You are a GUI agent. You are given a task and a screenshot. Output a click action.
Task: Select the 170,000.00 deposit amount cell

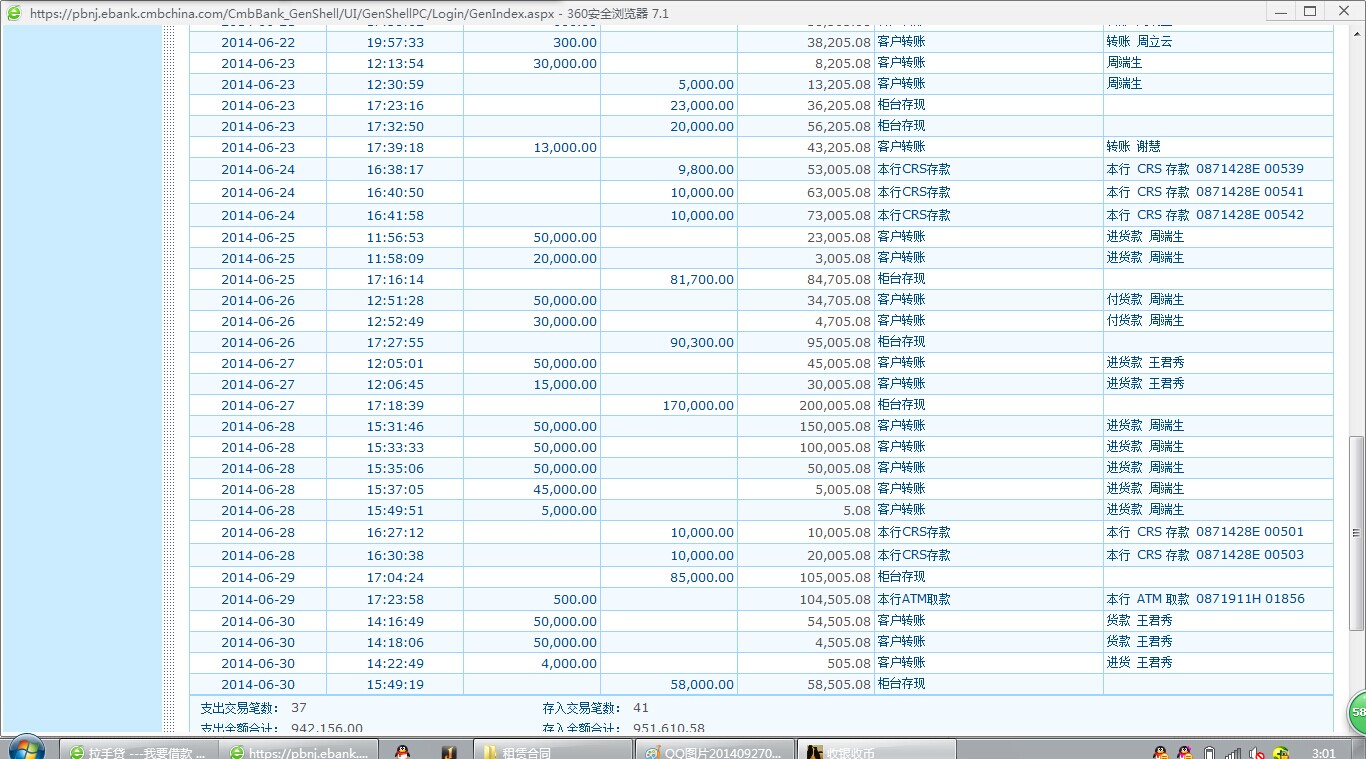(x=698, y=406)
